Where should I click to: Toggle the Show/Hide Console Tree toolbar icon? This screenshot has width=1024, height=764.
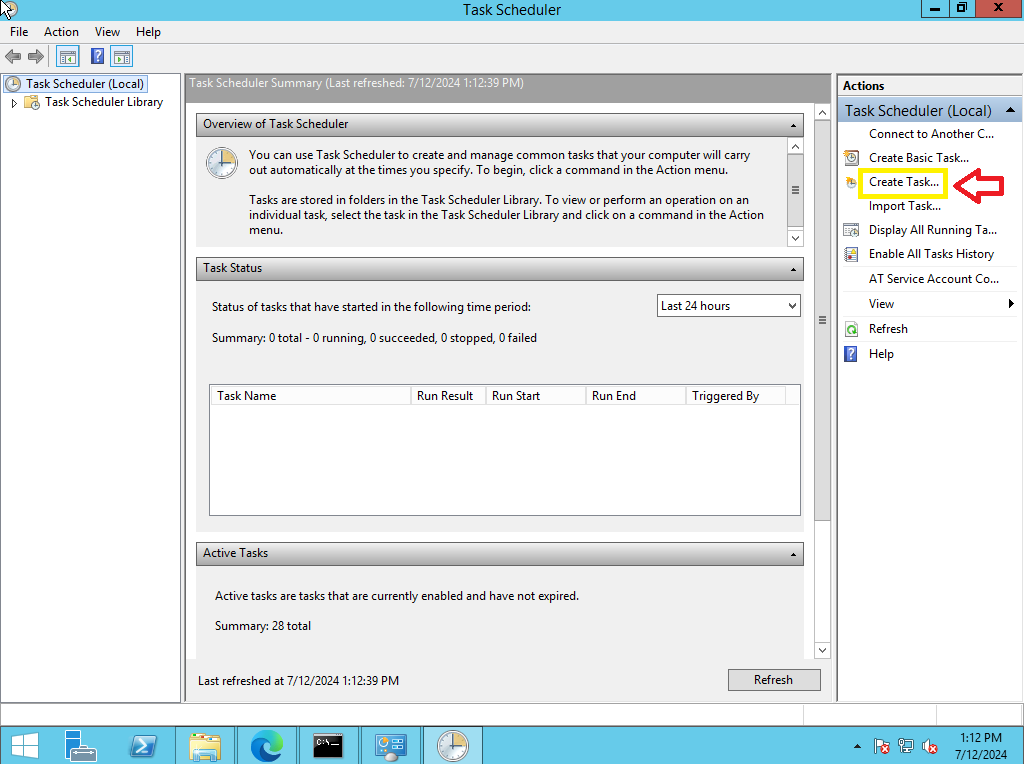tap(67, 57)
